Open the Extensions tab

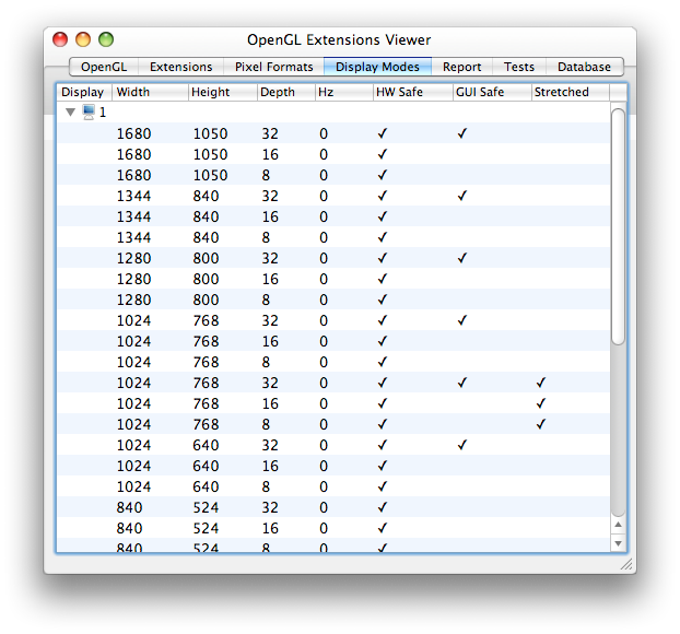[181, 67]
